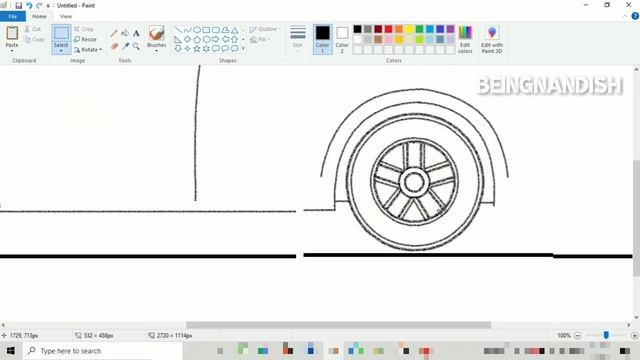The image size is (640, 360).
Task: Pick the red color swatch
Action: [389, 29]
